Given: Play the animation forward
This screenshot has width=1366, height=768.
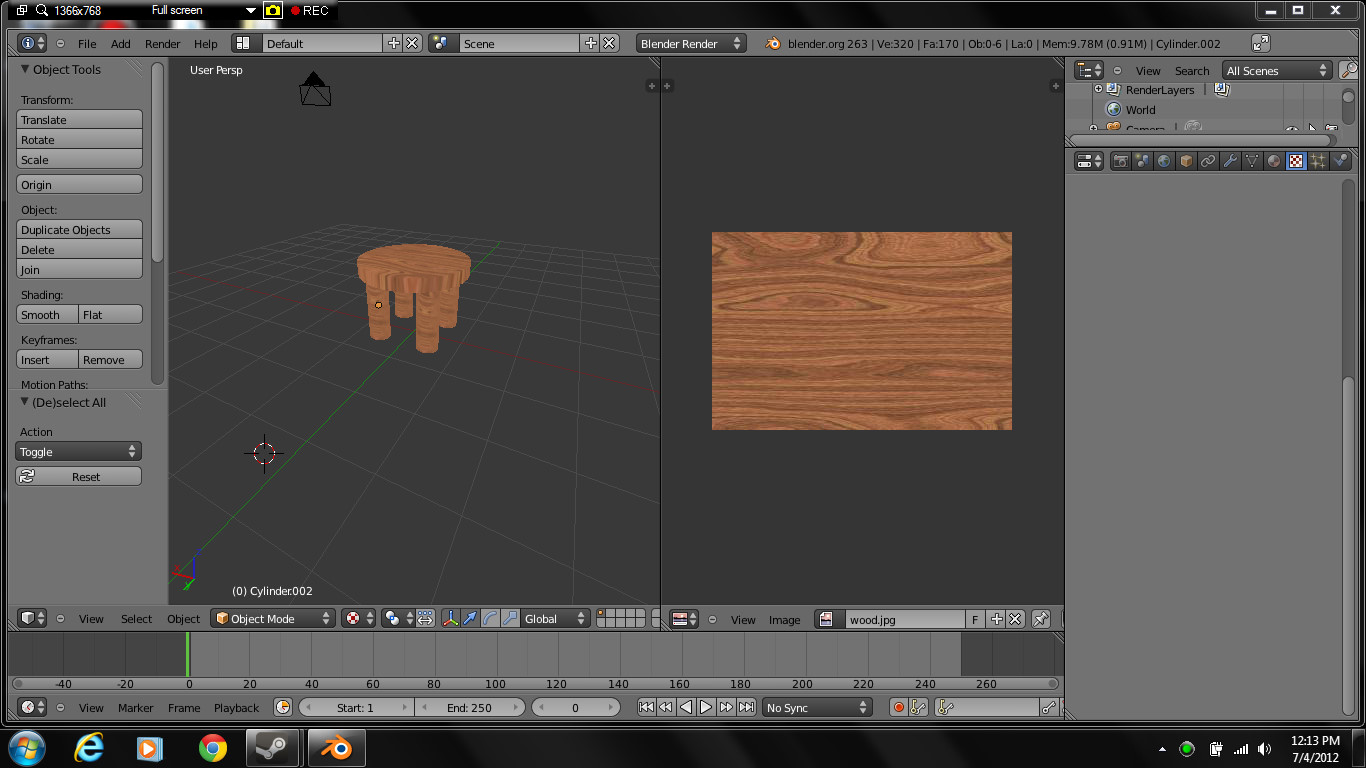Looking at the screenshot, I should click(x=706, y=707).
